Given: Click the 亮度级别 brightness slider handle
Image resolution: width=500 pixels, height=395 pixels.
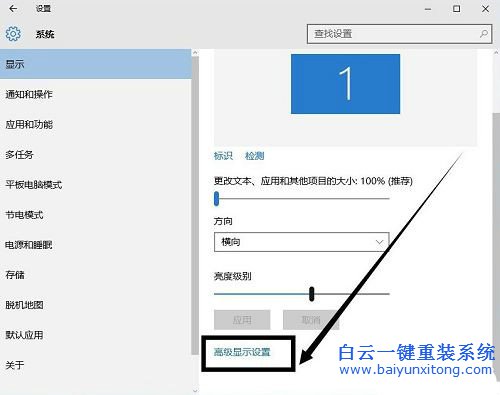Looking at the screenshot, I should coord(312,294).
